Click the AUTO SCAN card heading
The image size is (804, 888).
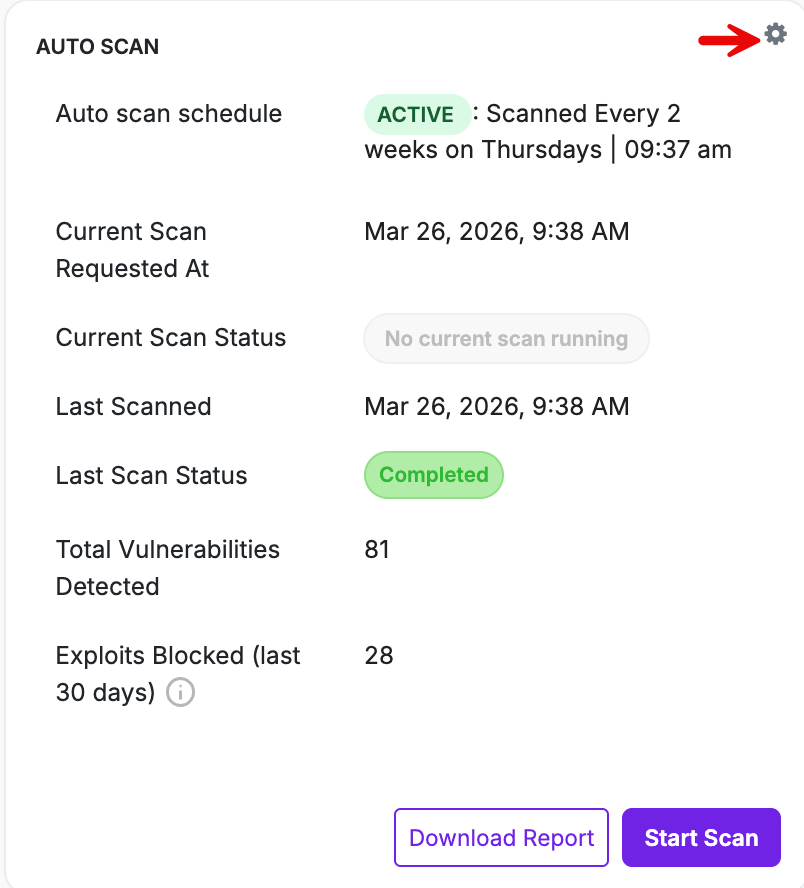pyautogui.click(x=97, y=46)
